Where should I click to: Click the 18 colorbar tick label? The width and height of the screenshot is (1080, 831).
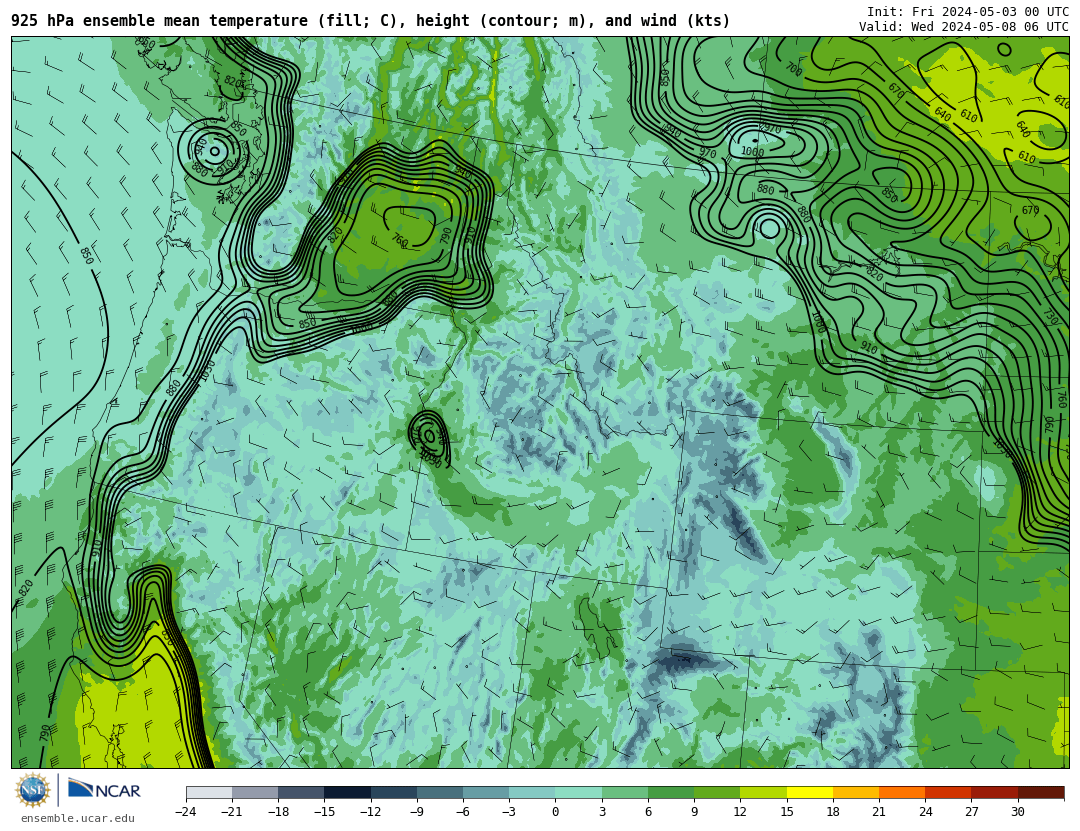coord(833,812)
